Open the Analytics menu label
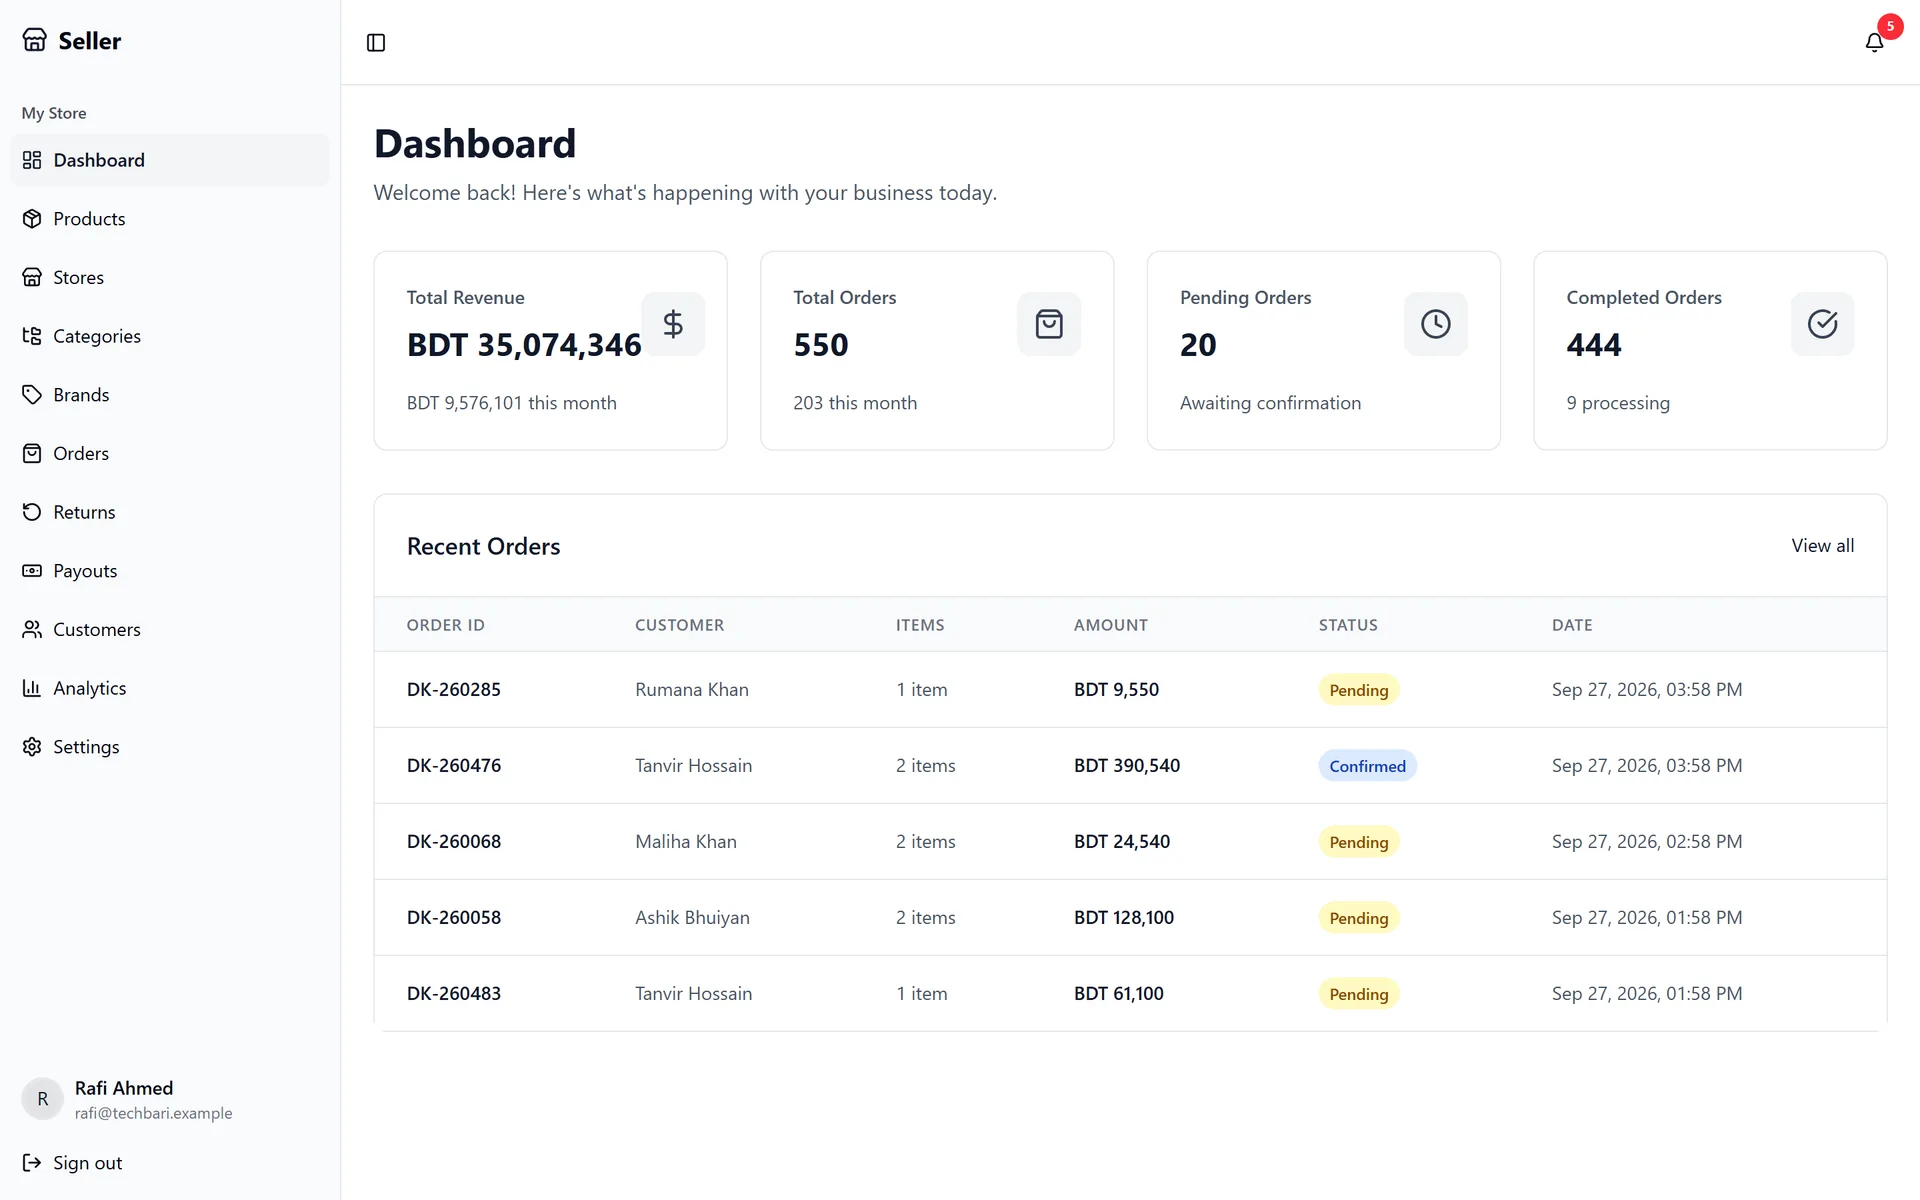Viewport: 1920px width, 1200px height. [90, 688]
